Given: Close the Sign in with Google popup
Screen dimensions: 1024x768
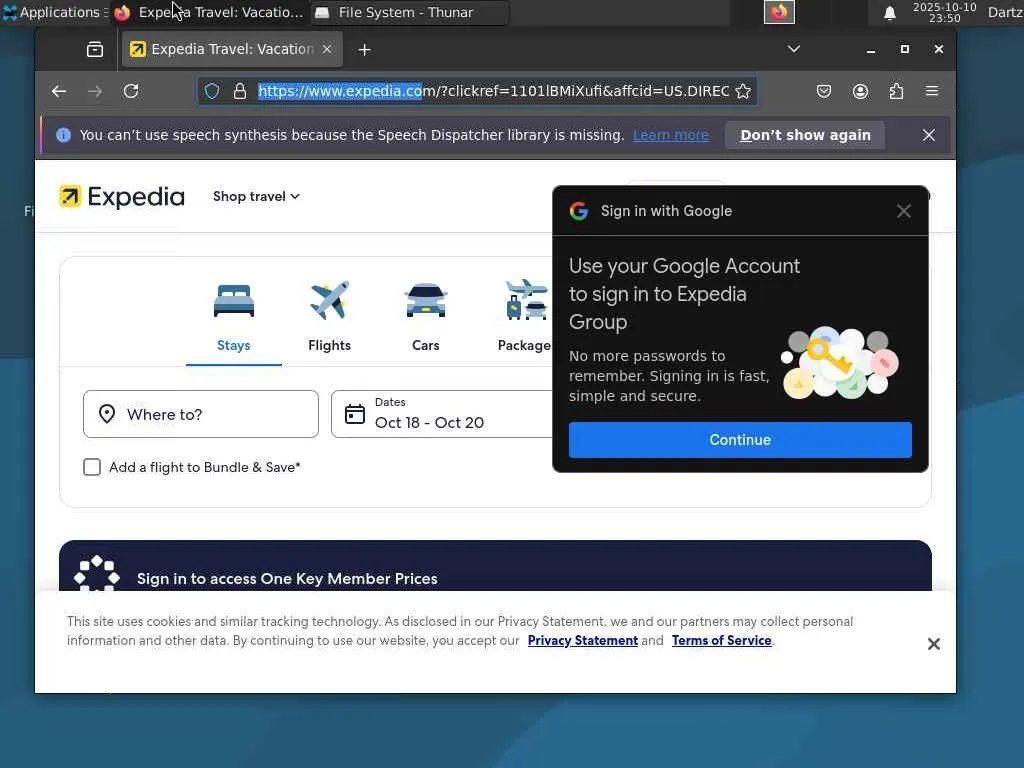Looking at the screenshot, I should 903,211.
